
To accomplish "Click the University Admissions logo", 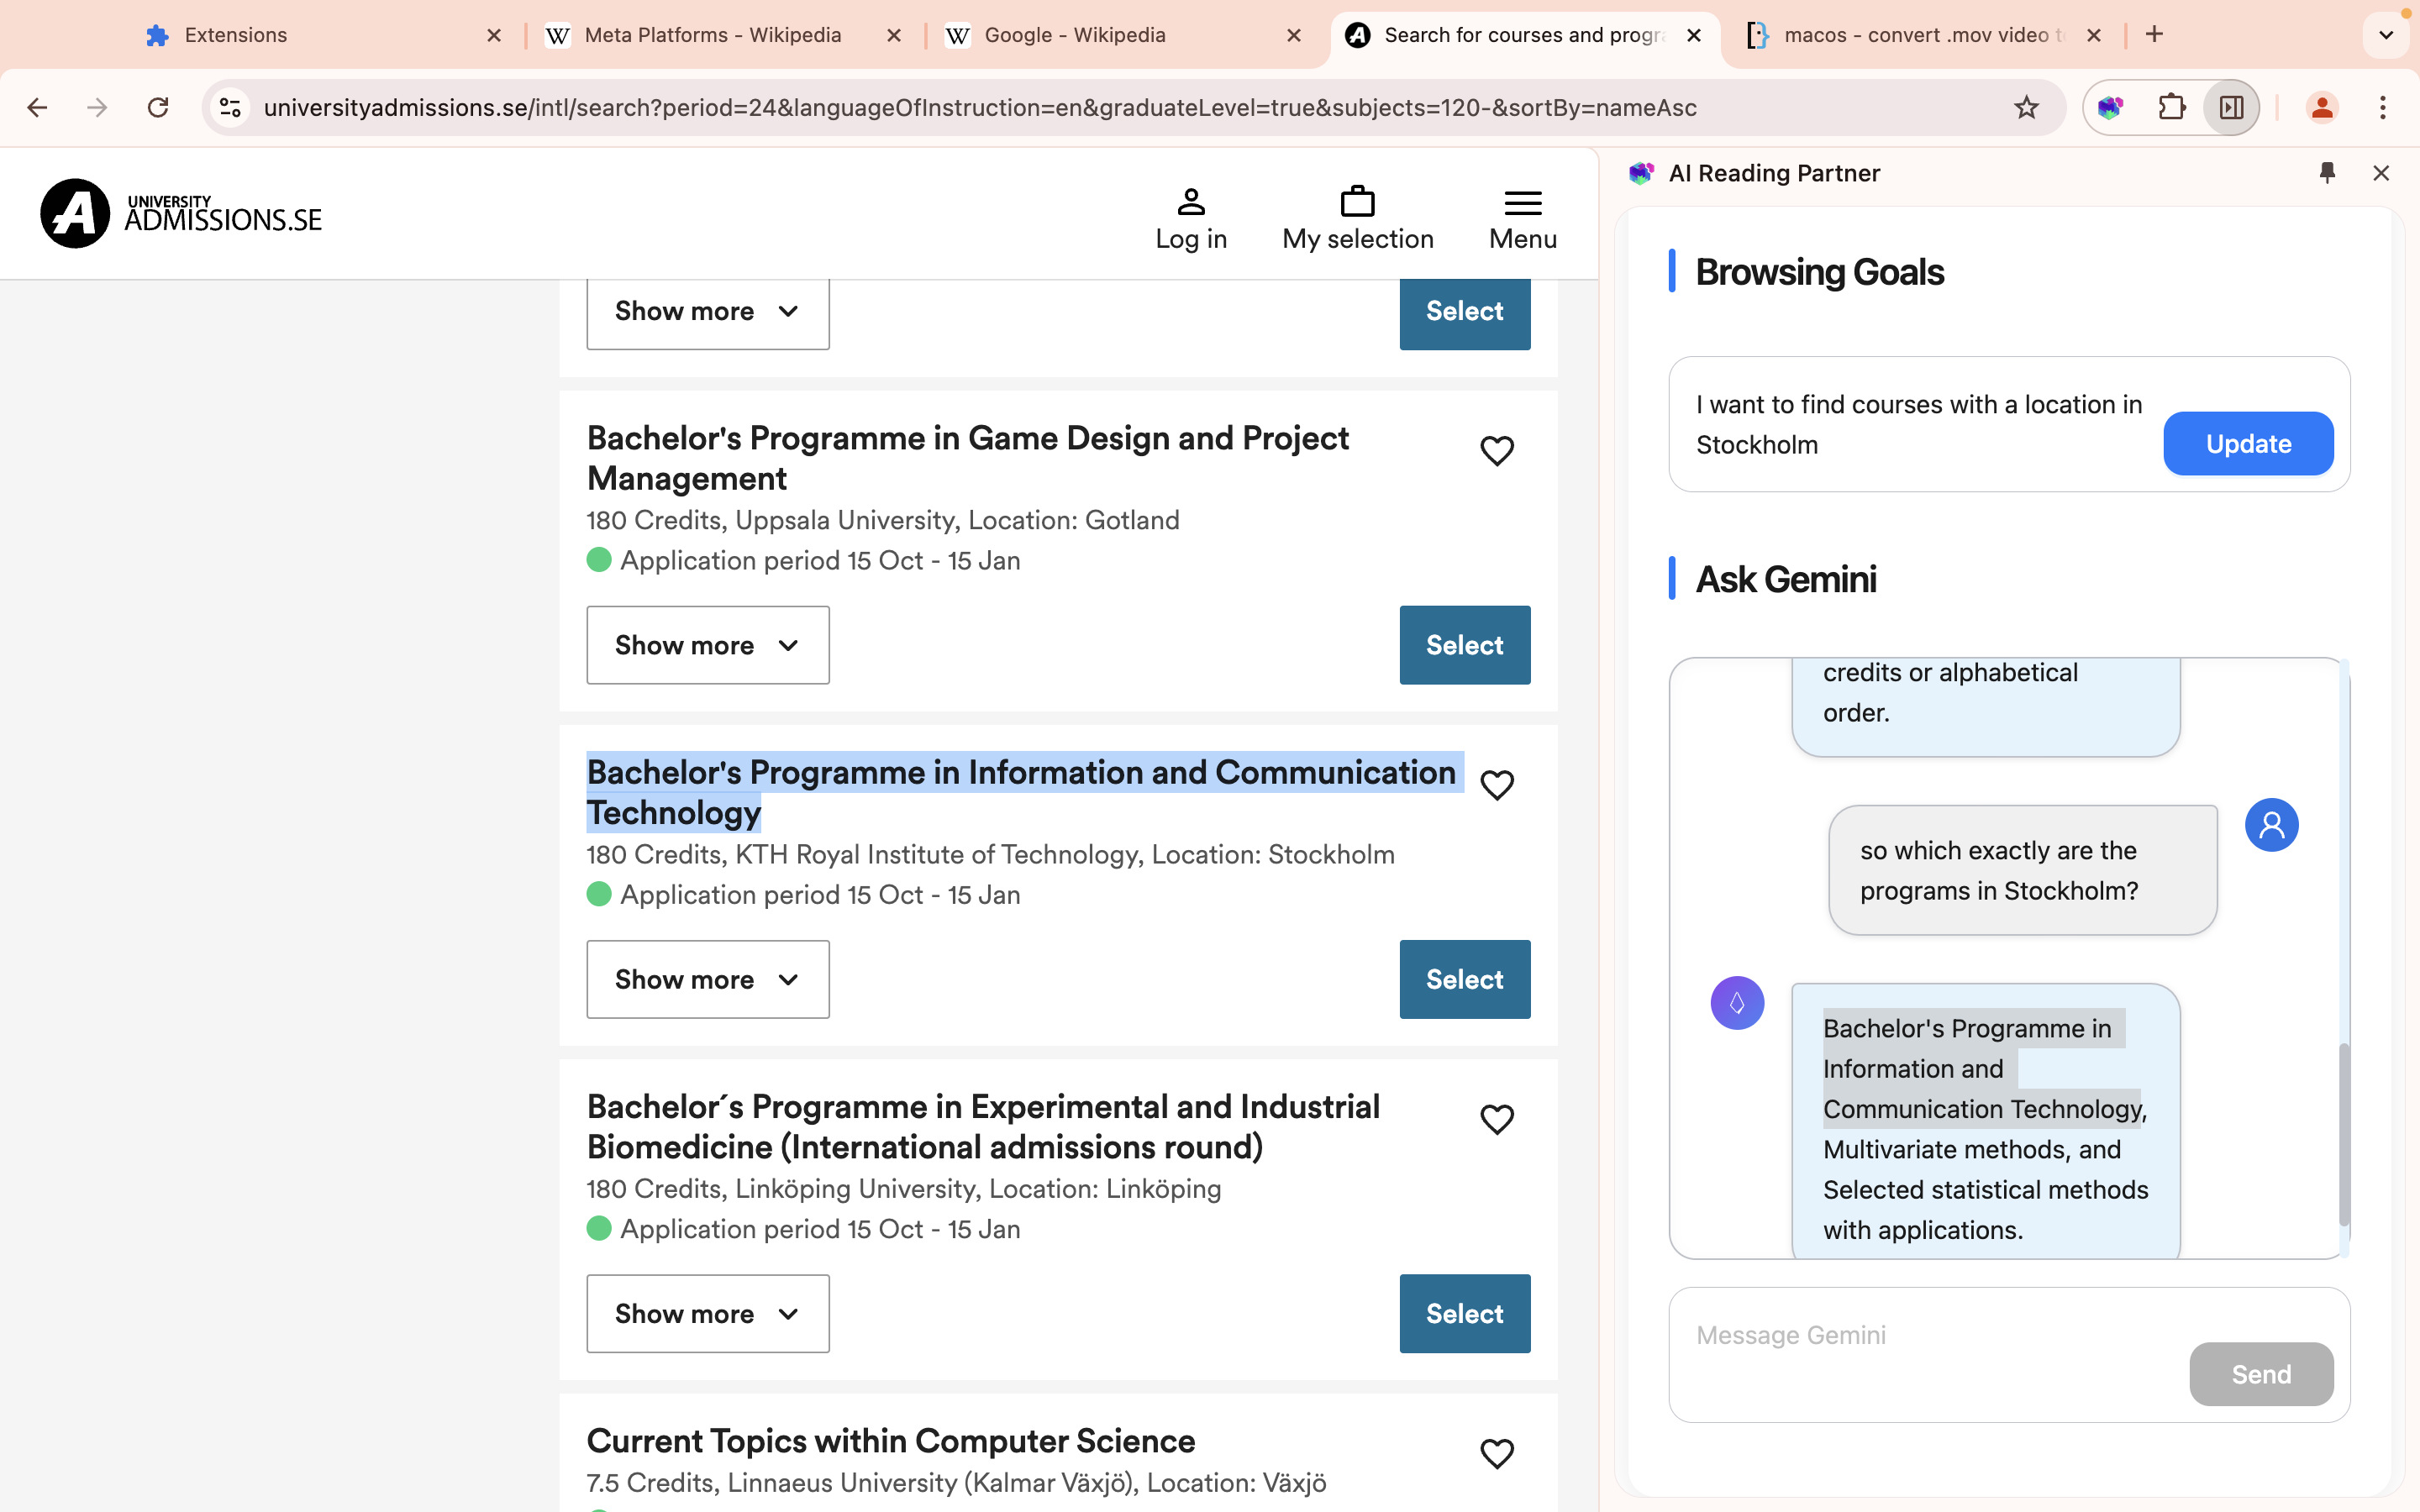I will point(181,213).
